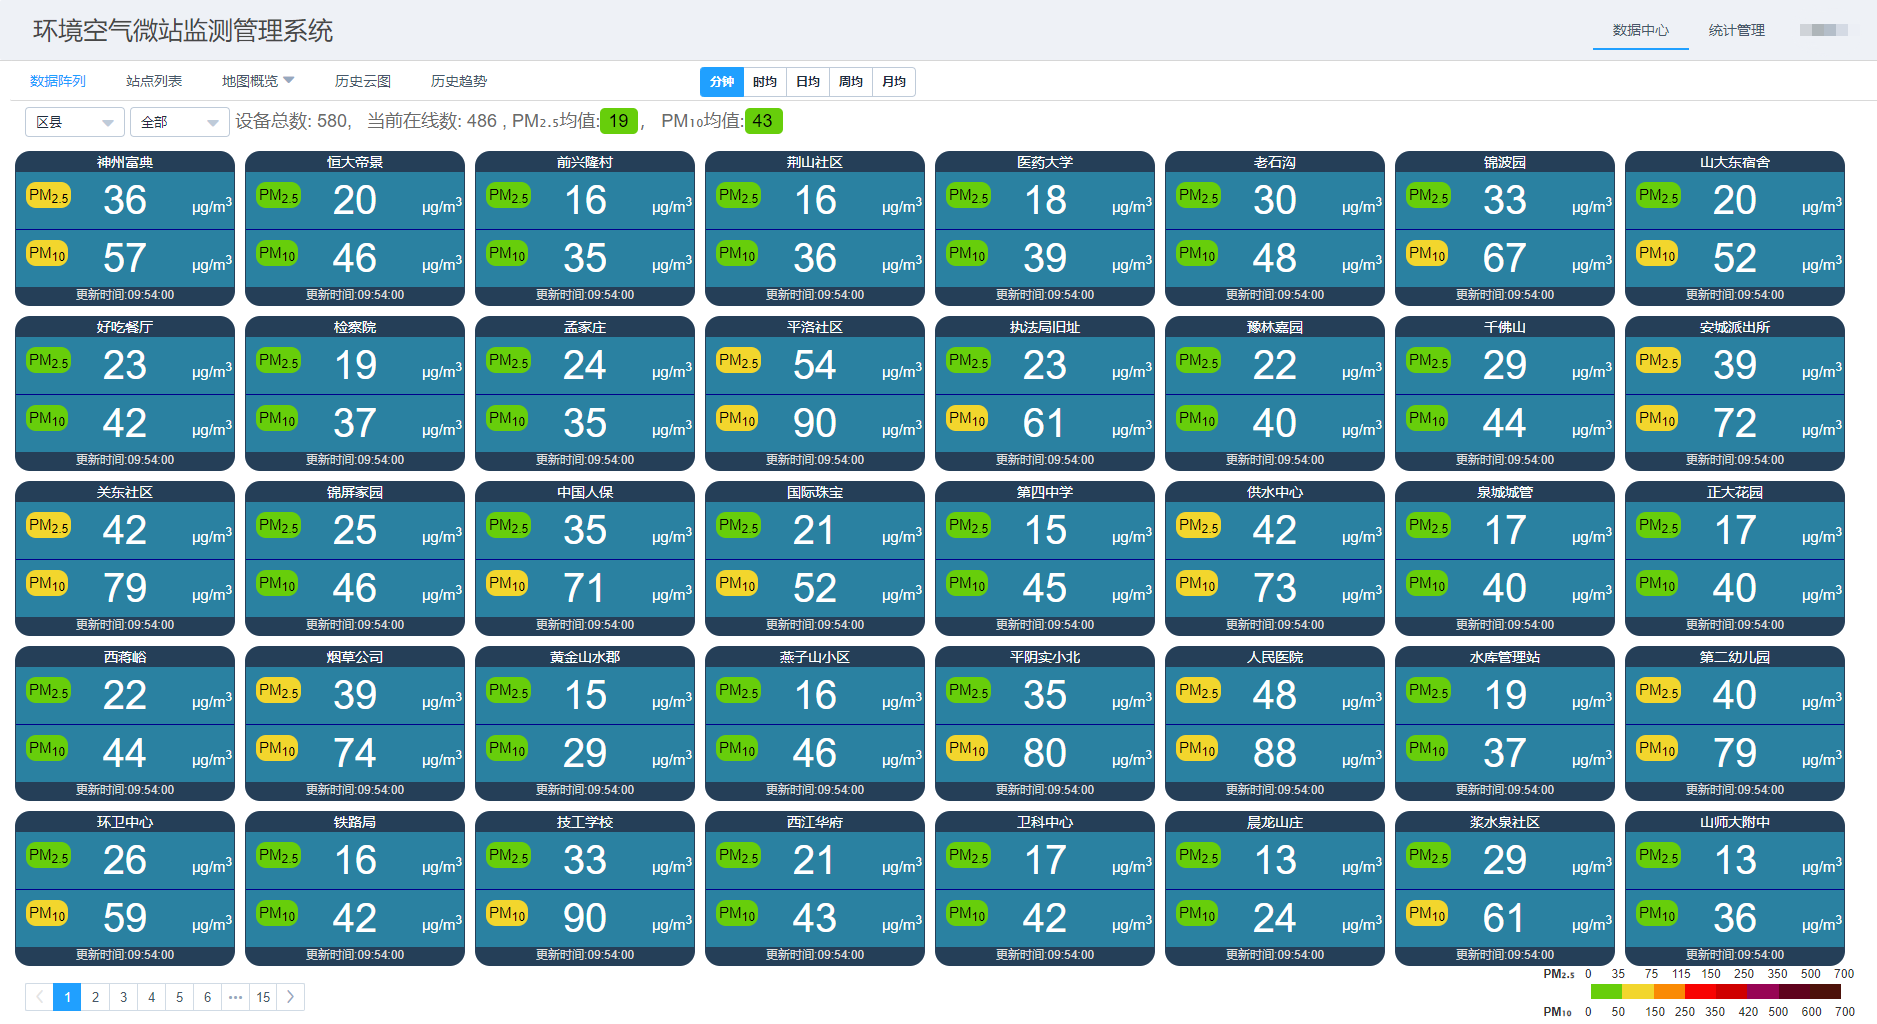This screenshot has width=1877, height=1024.
Task: Select the 分钟 interval button
Action: click(722, 82)
